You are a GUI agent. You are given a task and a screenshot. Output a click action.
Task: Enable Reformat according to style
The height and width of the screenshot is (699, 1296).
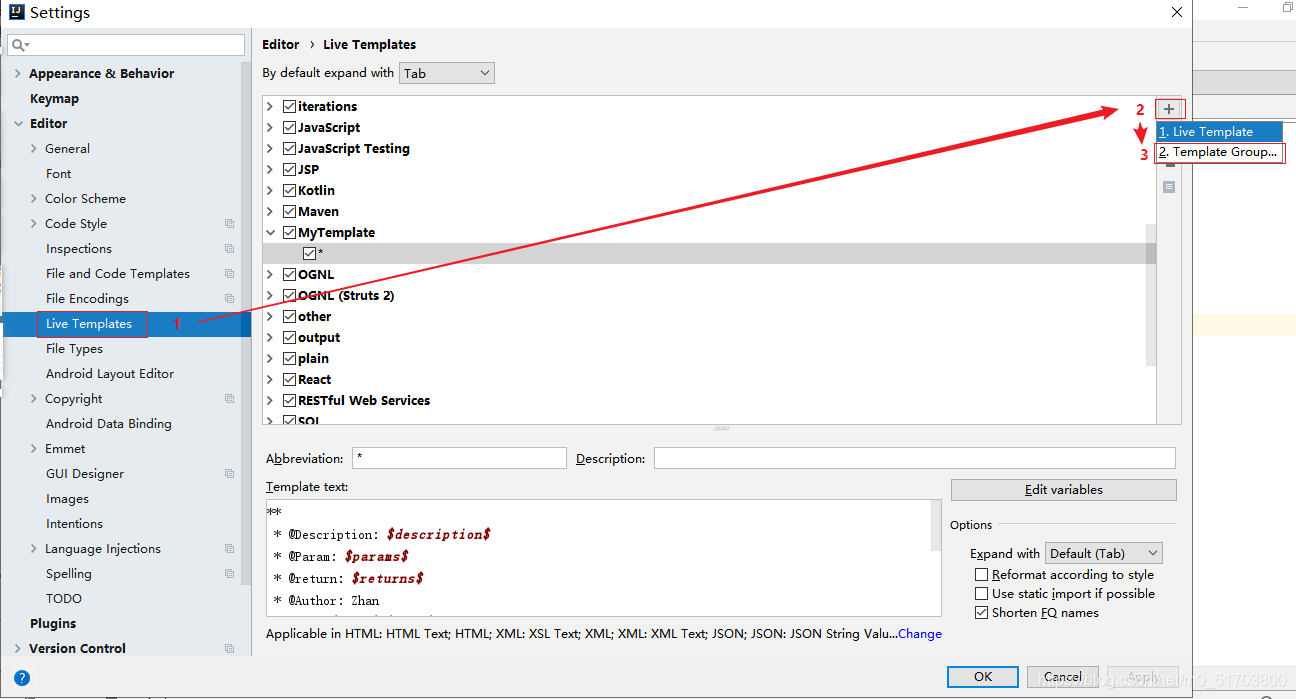981,575
